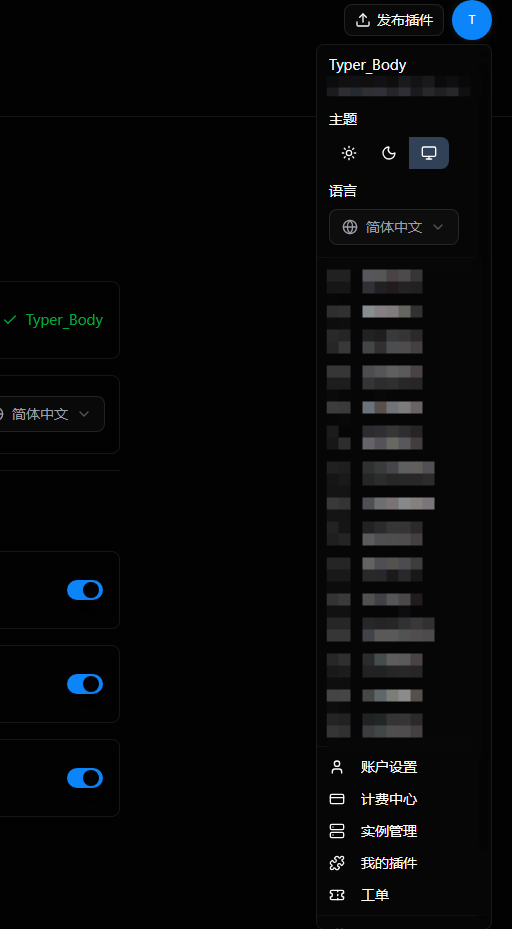Click the Typer_Body username in the user menu
This screenshot has height=929, width=512.
pyautogui.click(x=367, y=65)
